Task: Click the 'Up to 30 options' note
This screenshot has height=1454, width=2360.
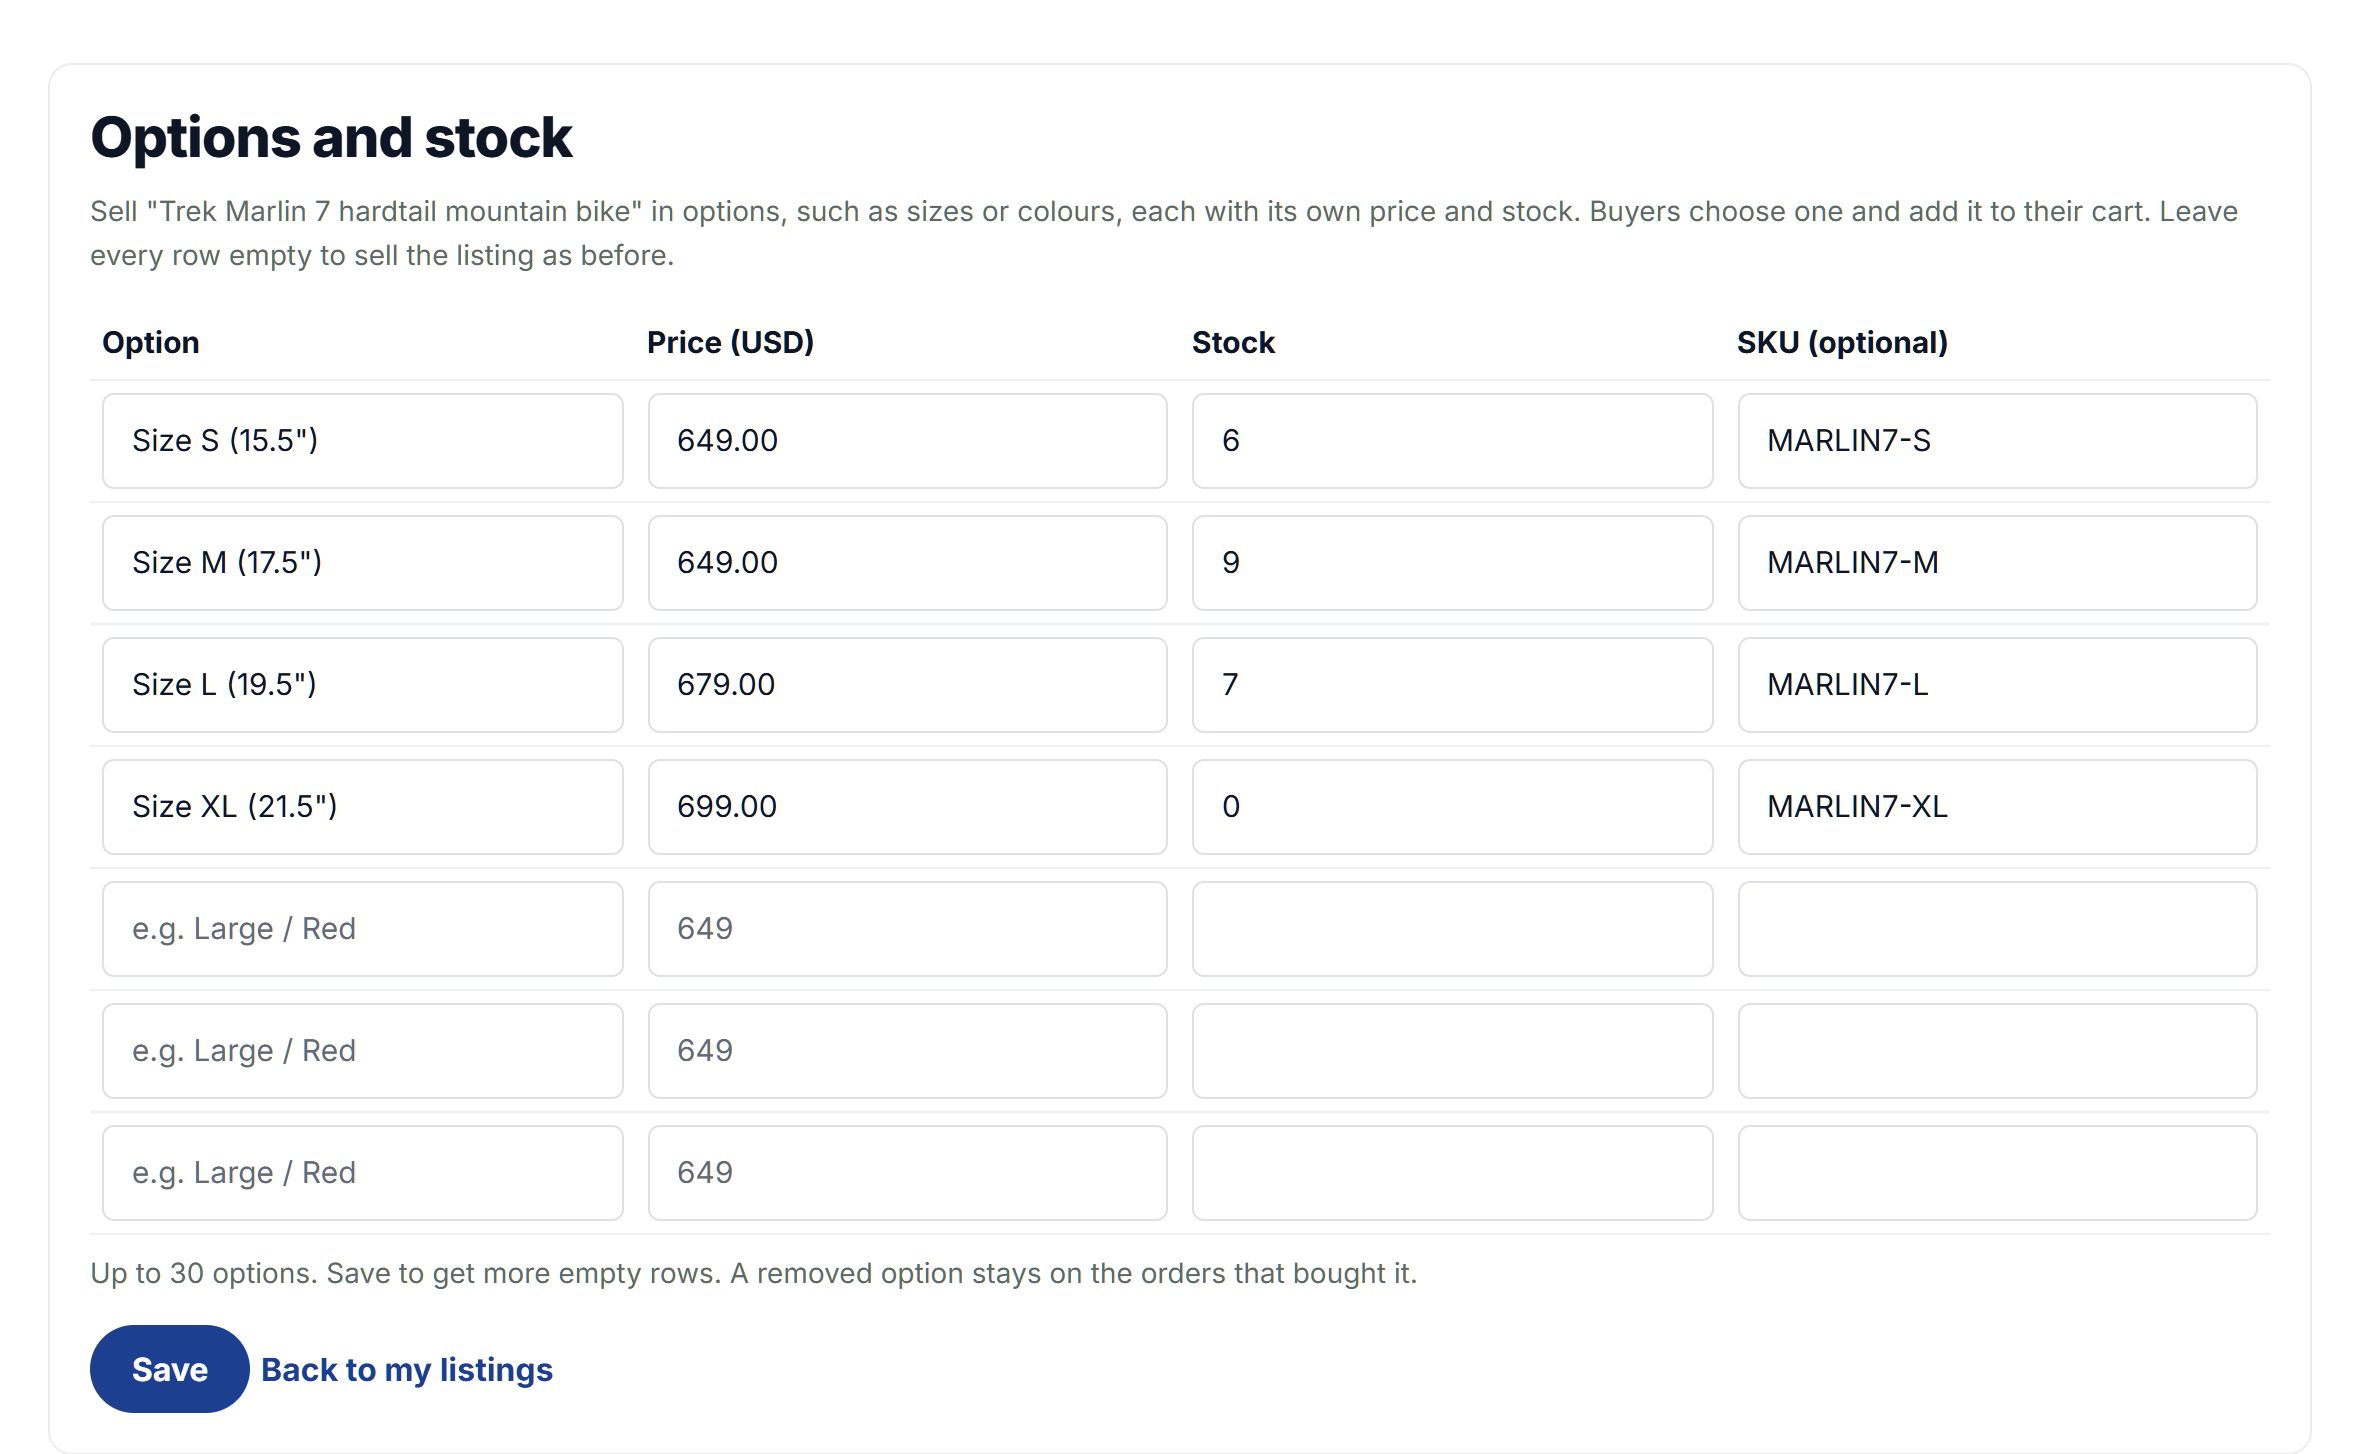Action: tap(753, 1273)
